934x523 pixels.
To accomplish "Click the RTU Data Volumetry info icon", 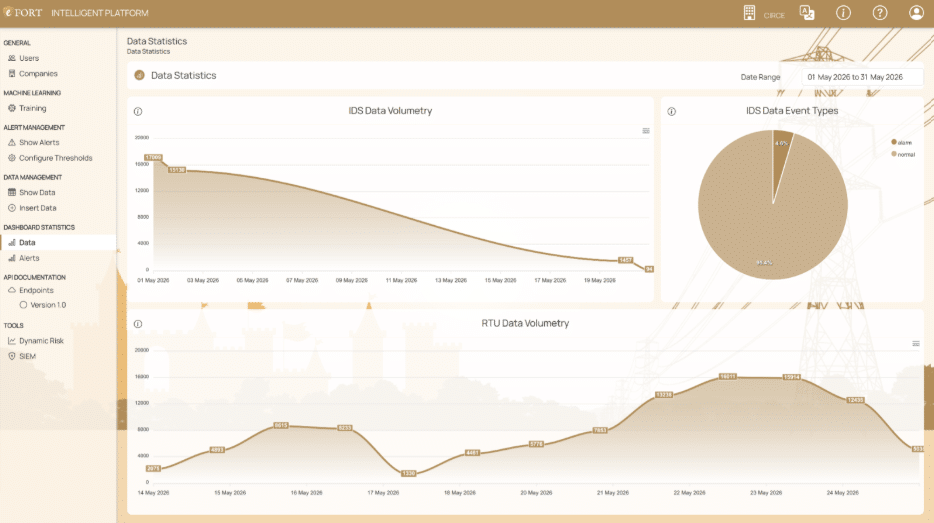I will point(138,324).
